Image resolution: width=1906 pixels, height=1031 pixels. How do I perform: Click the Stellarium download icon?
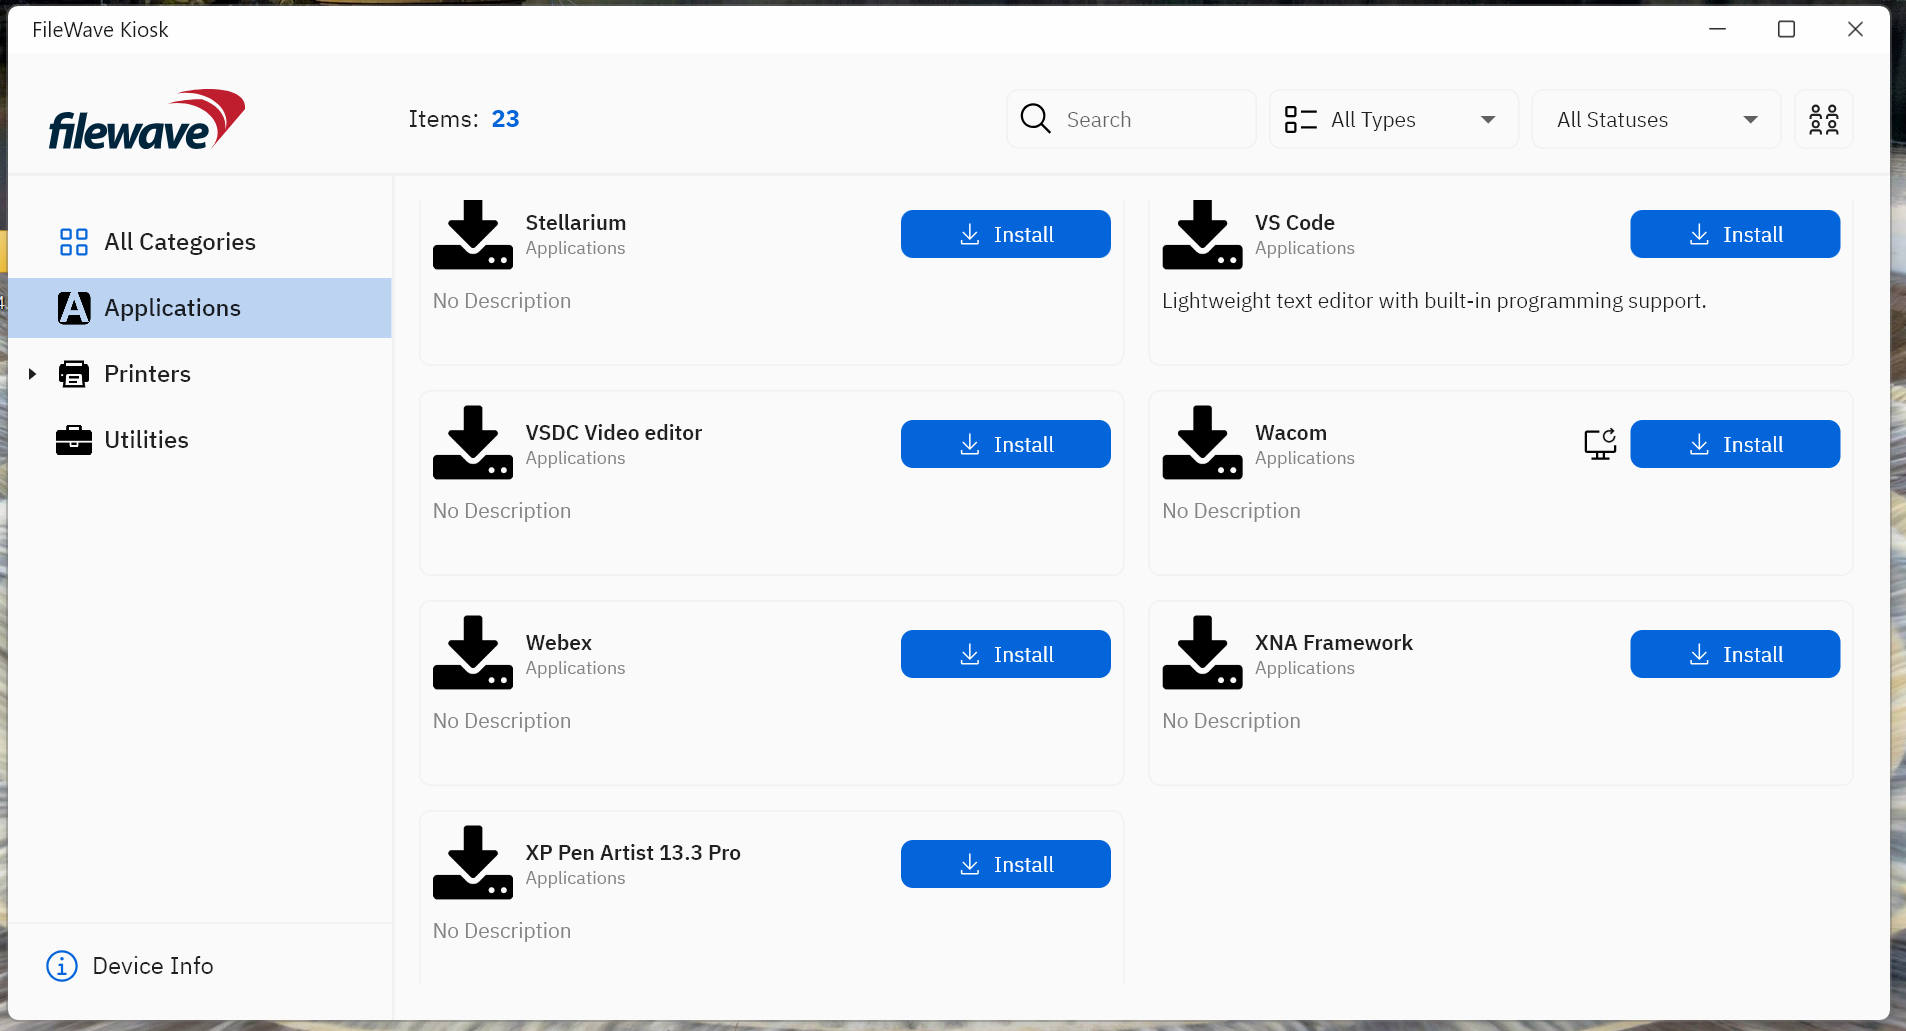click(x=473, y=235)
